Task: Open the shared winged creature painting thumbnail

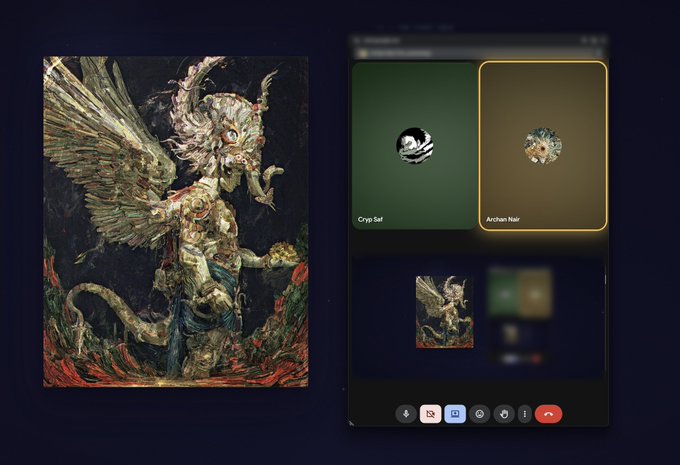Action: [445, 312]
